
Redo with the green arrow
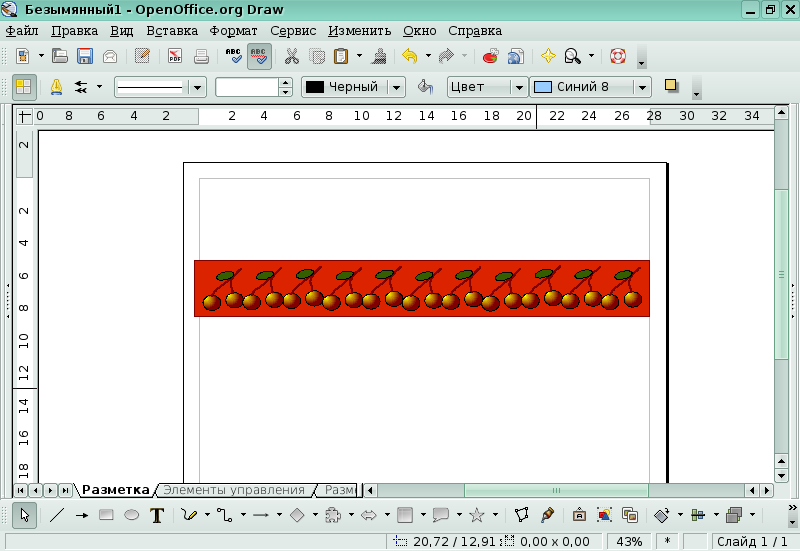446,56
